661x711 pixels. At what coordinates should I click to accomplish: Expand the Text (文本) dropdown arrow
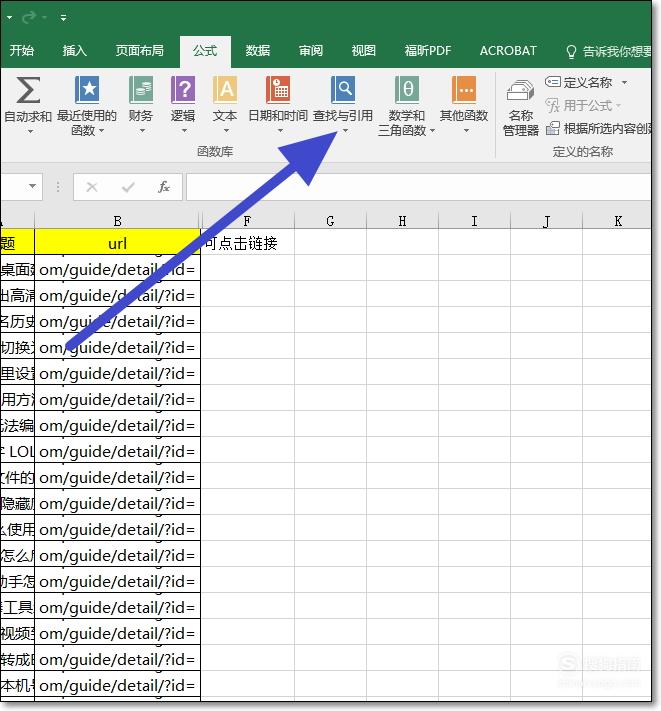tap(226, 131)
